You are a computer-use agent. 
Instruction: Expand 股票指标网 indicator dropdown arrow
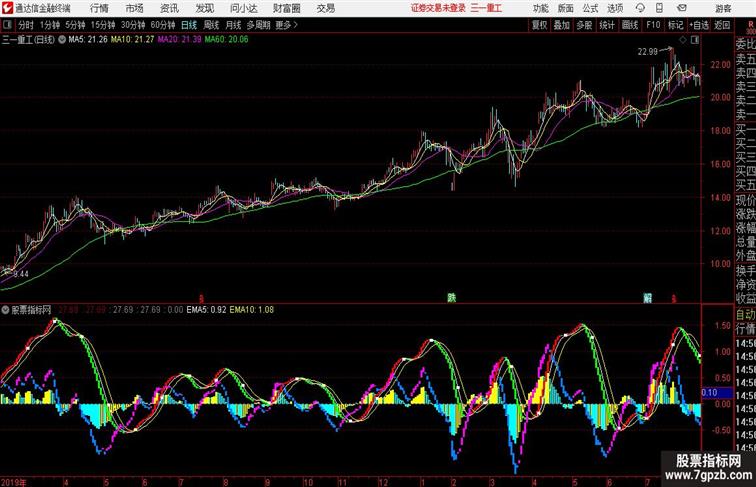click(5, 310)
